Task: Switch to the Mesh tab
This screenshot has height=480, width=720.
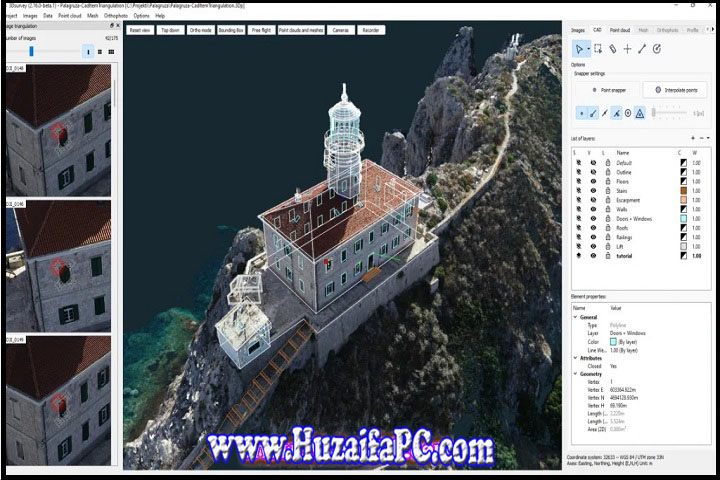Action: pyautogui.click(x=643, y=30)
